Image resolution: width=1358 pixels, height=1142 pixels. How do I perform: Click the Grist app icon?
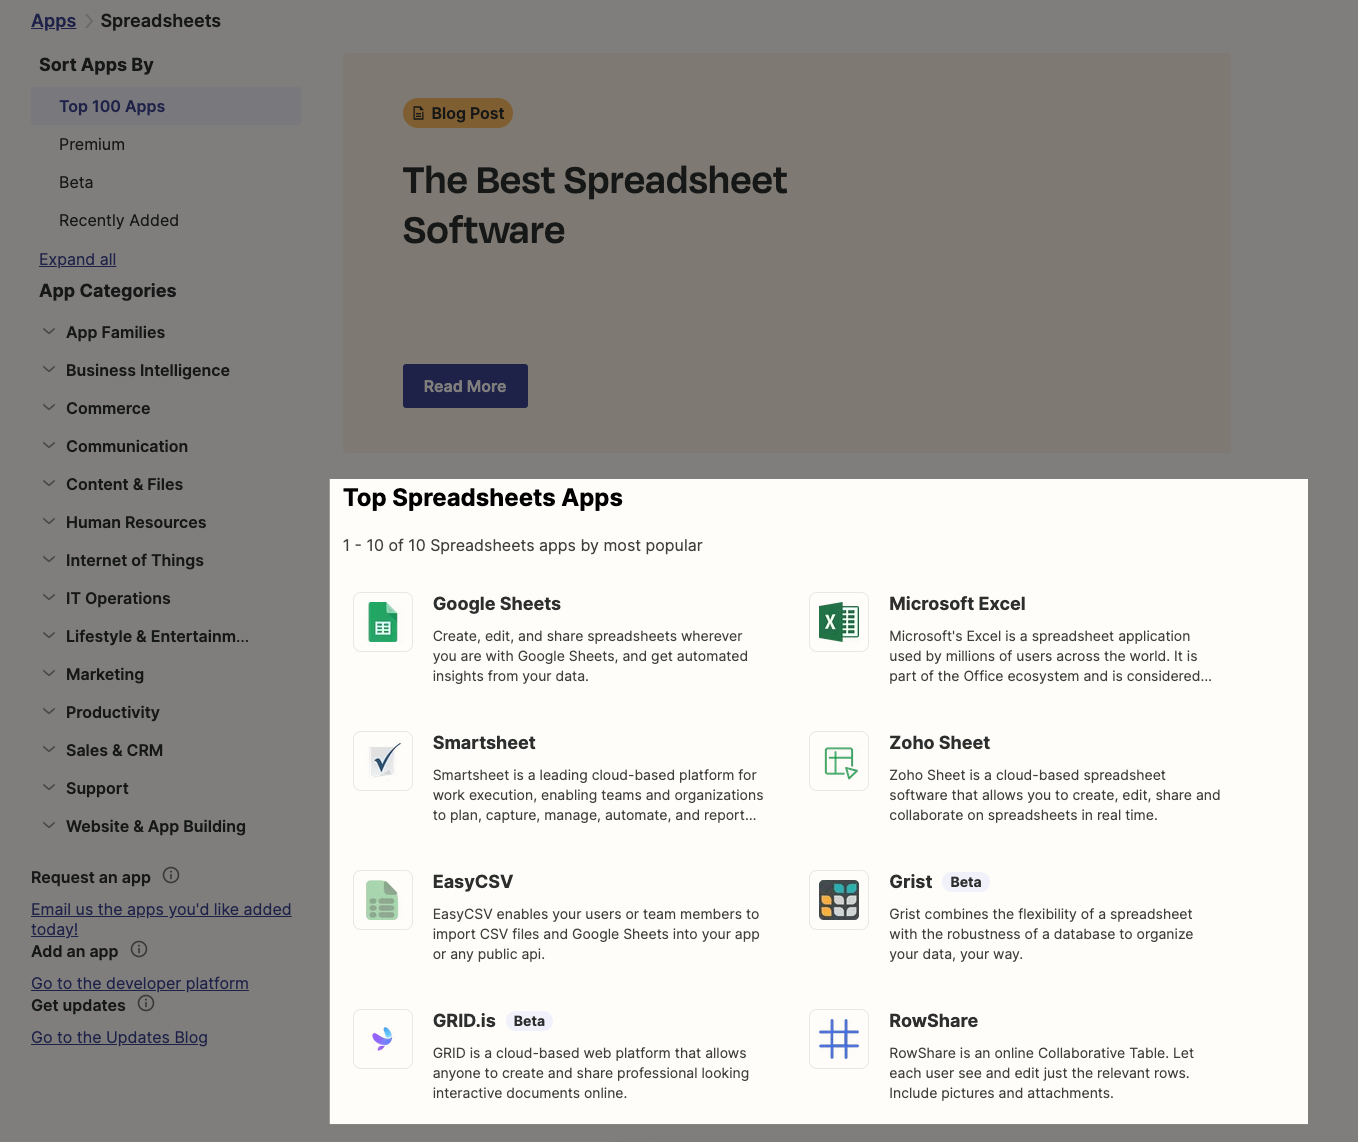pyautogui.click(x=839, y=900)
